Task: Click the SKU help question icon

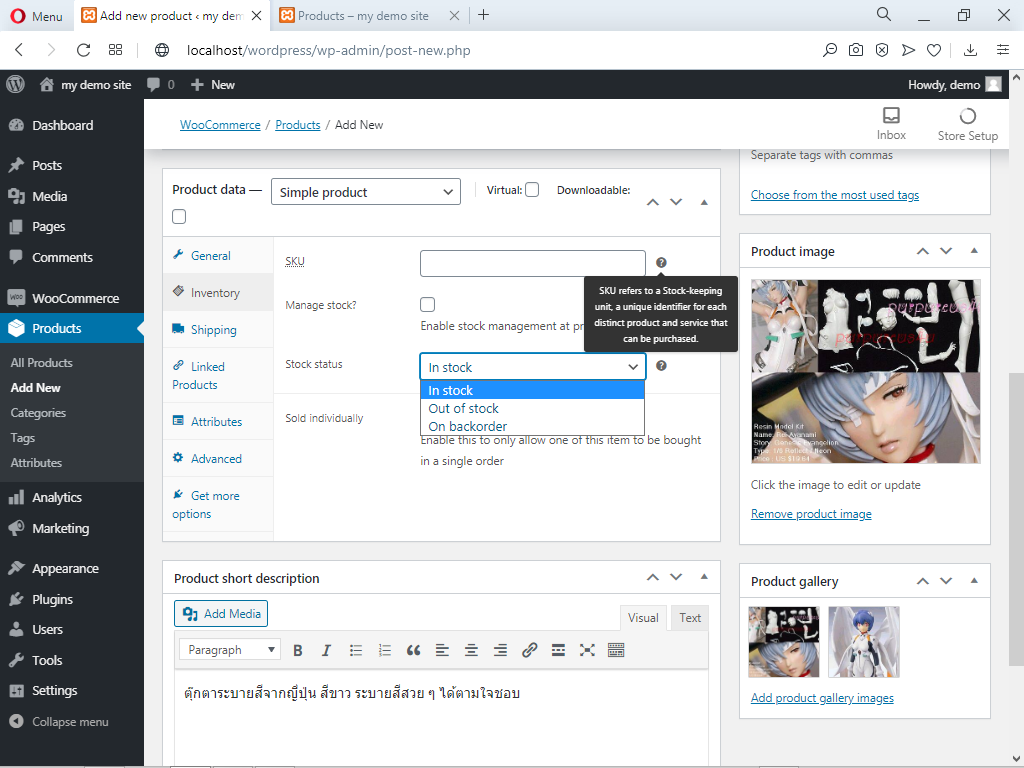Action: (661, 263)
